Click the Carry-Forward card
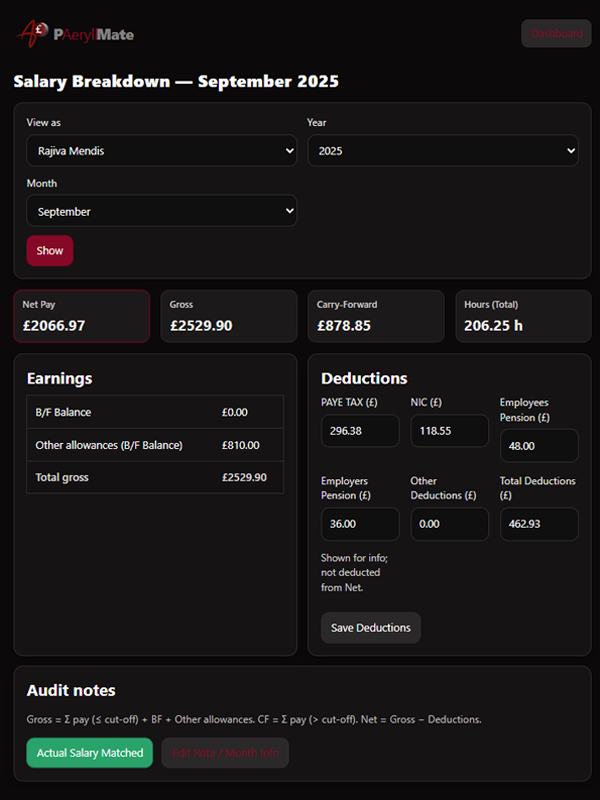This screenshot has width=600, height=800. tap(376, 316)
